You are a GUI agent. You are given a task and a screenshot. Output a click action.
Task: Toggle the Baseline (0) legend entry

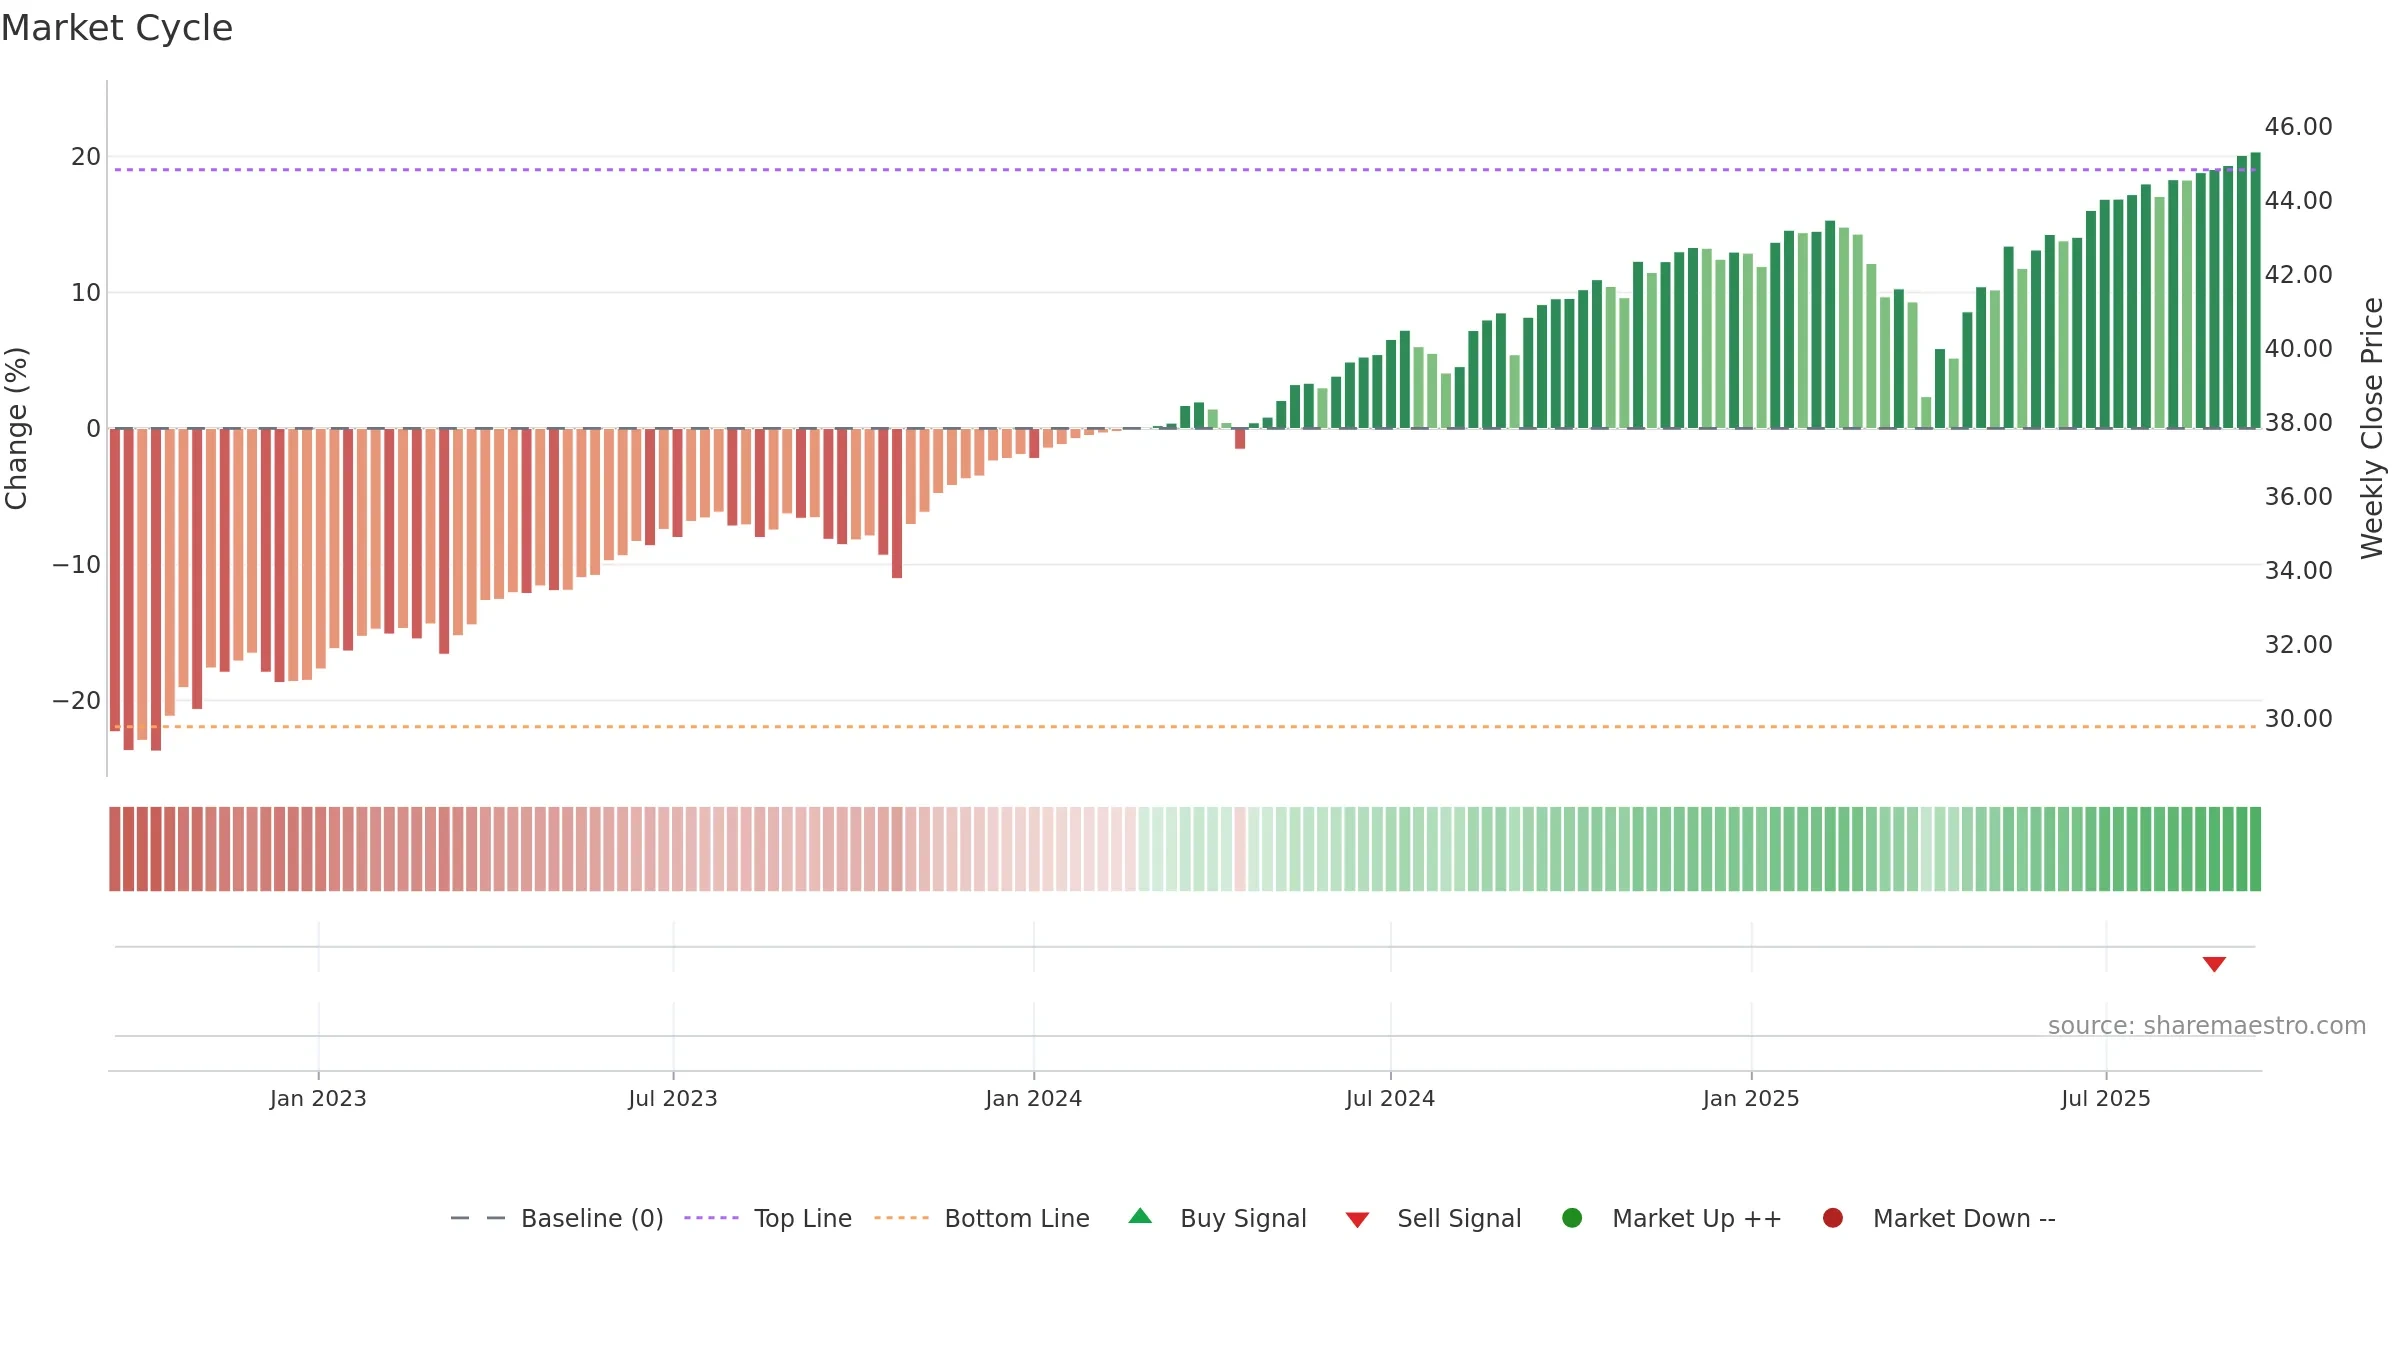(557, 1218)
